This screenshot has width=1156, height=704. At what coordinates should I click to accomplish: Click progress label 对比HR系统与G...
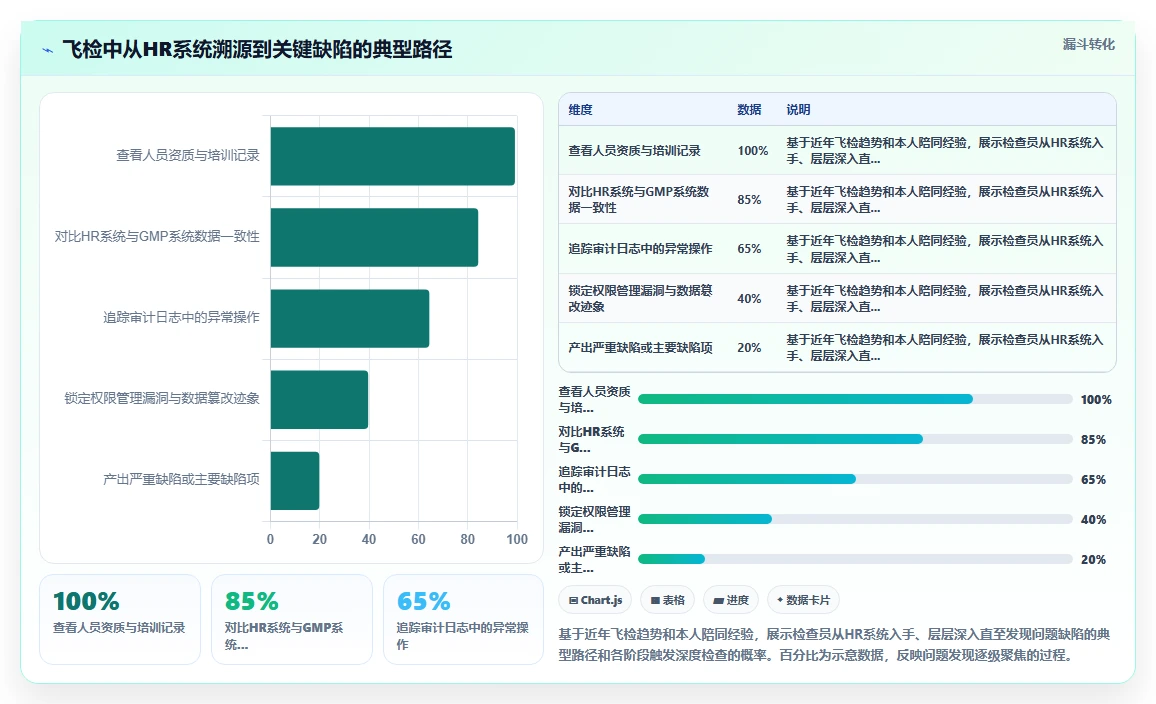(x=591, y=439)
